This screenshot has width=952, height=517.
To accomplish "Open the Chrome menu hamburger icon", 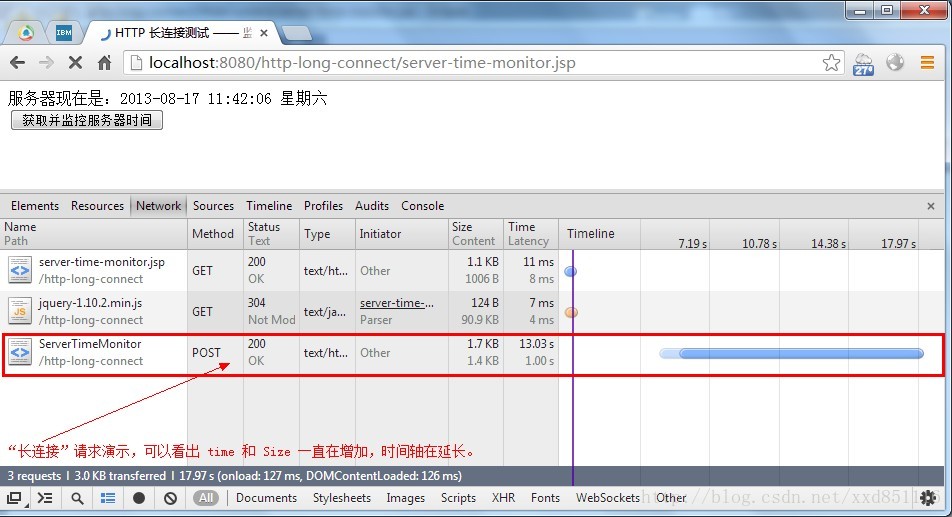I will (927, 62).
